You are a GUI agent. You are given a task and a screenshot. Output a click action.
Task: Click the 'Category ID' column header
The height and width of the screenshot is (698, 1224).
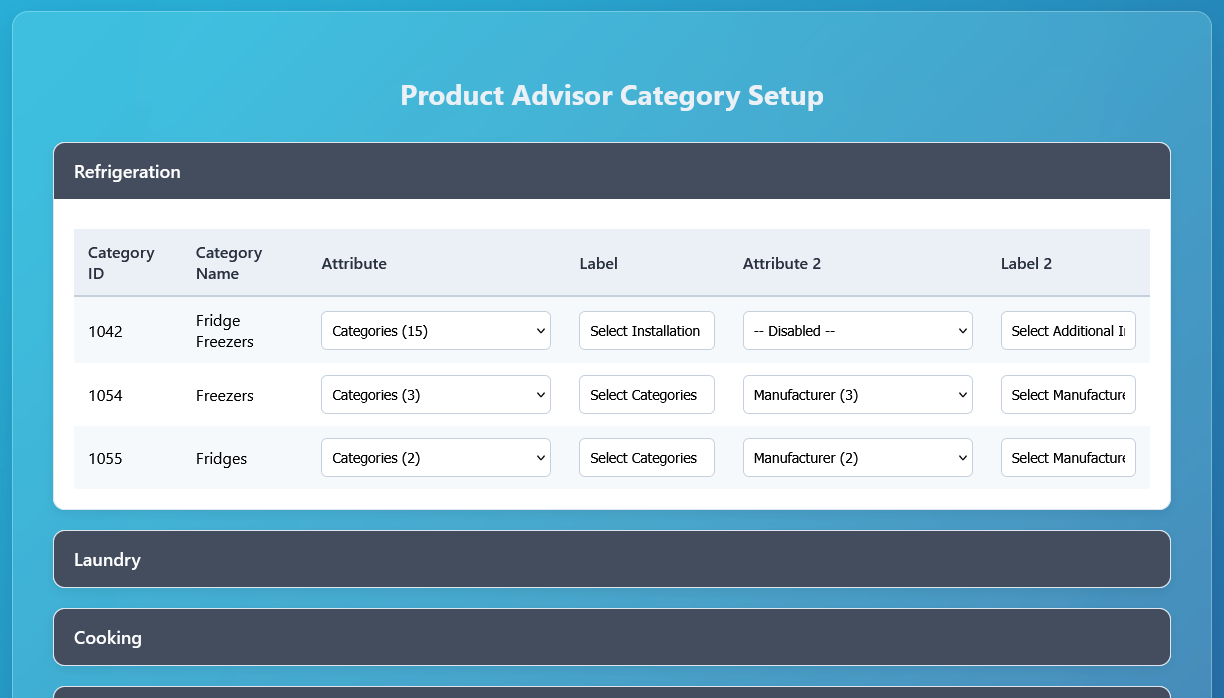pos(121,263)
